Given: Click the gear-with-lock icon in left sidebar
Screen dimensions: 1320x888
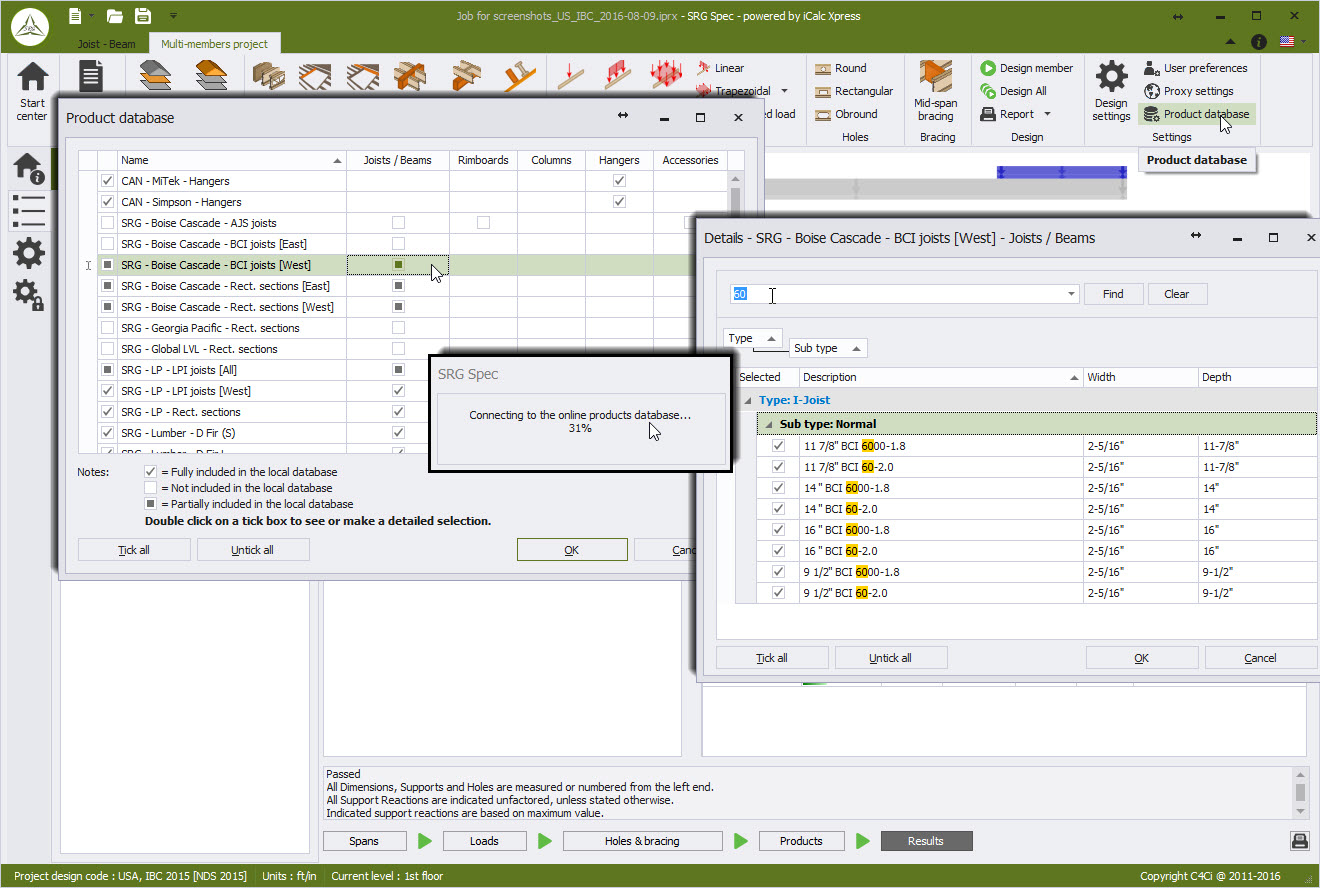Looking at the screenshot, I should (28, 294).
